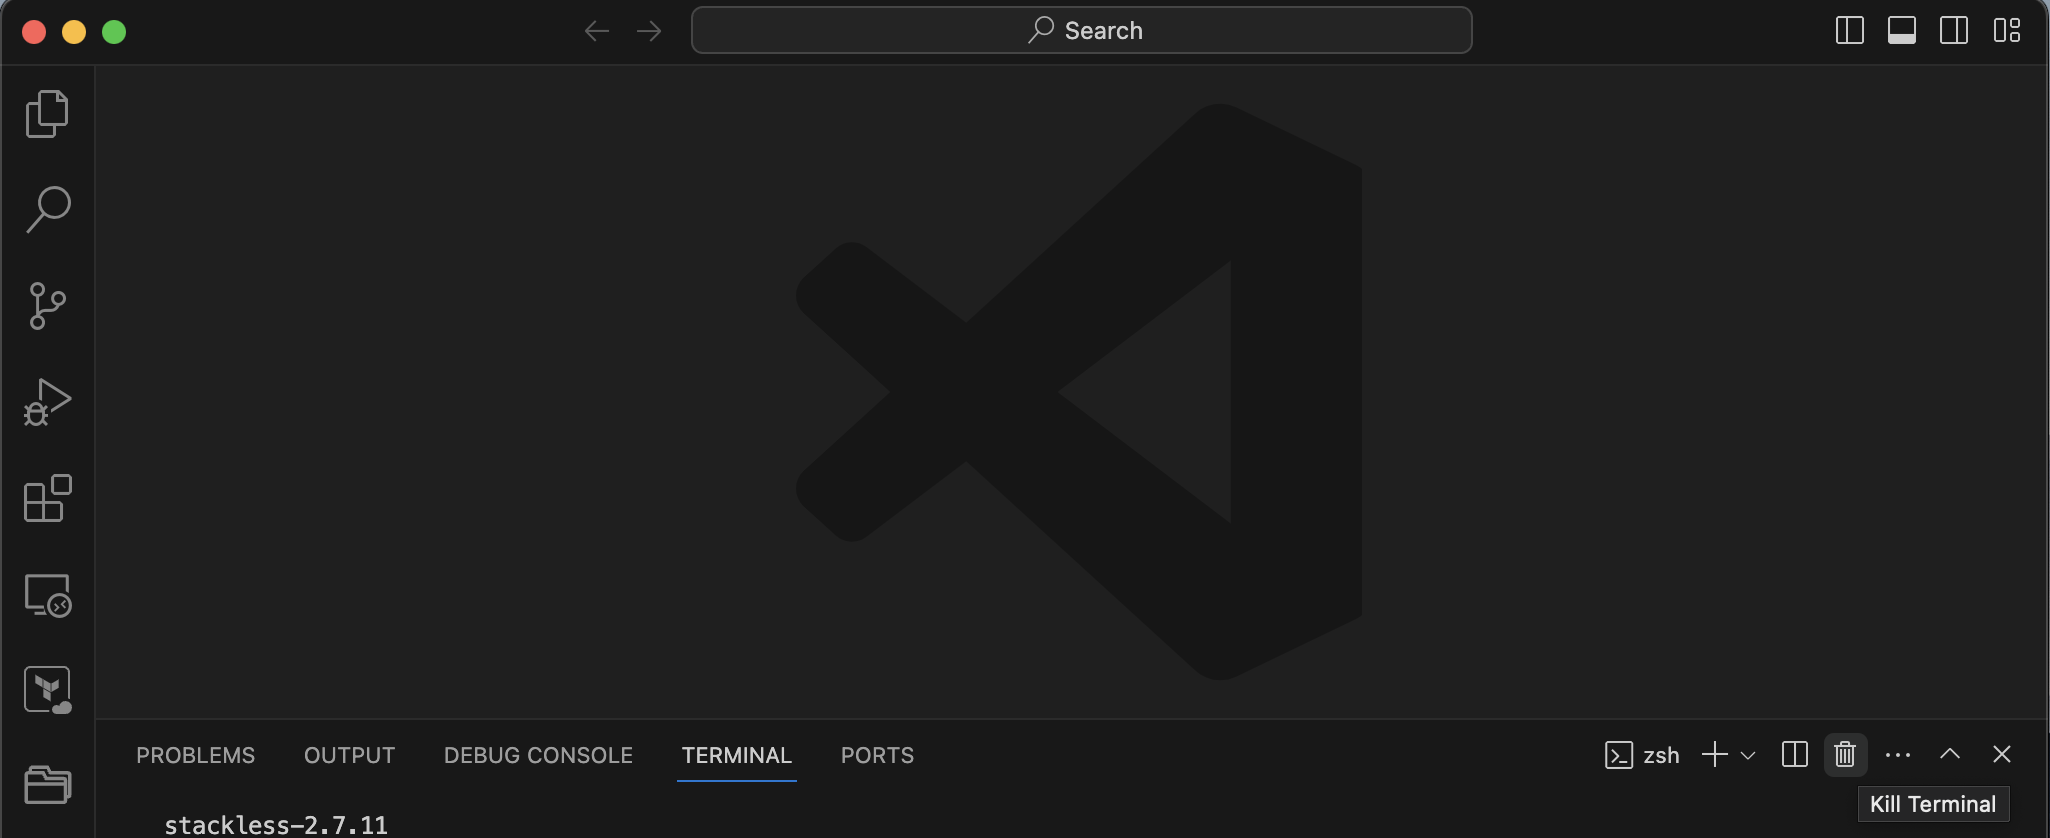Switch to the PORTS tab
Image resolution: width=2050 pixels, height=838 pixels.
point(877,755)
